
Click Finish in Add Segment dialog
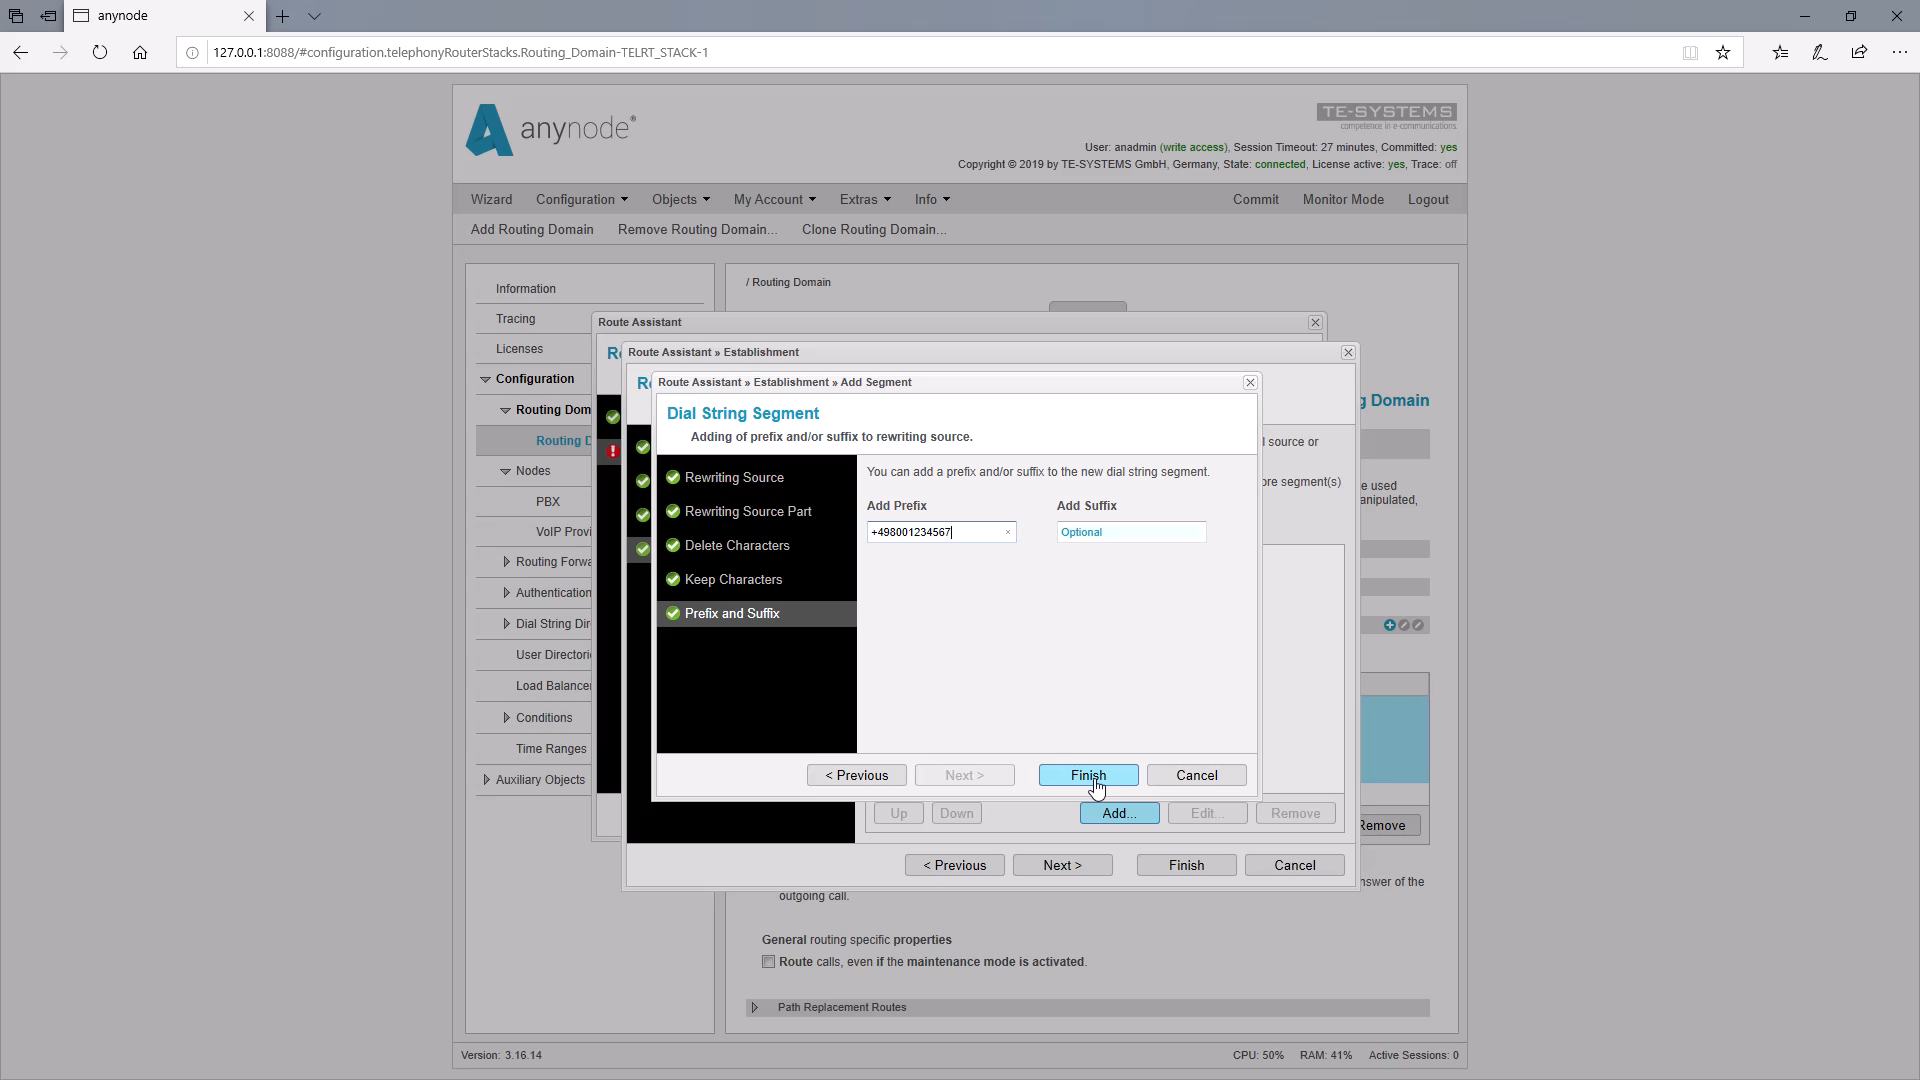pos(1088,776)
